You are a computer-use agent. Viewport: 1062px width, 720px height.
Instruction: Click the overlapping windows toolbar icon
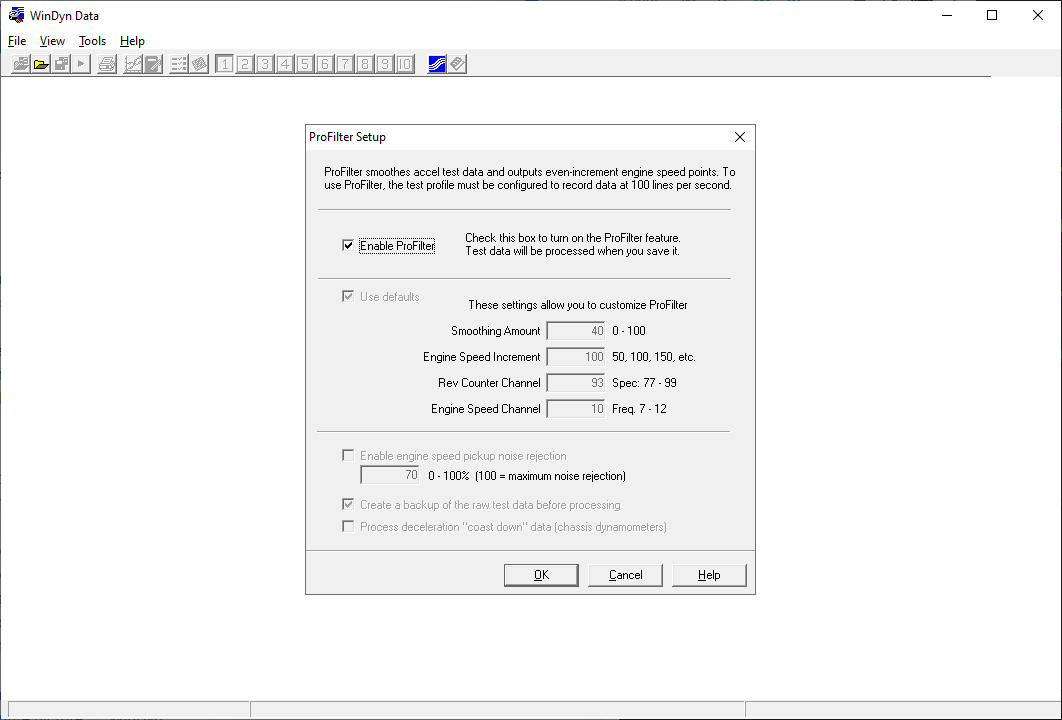coord(62,64)
